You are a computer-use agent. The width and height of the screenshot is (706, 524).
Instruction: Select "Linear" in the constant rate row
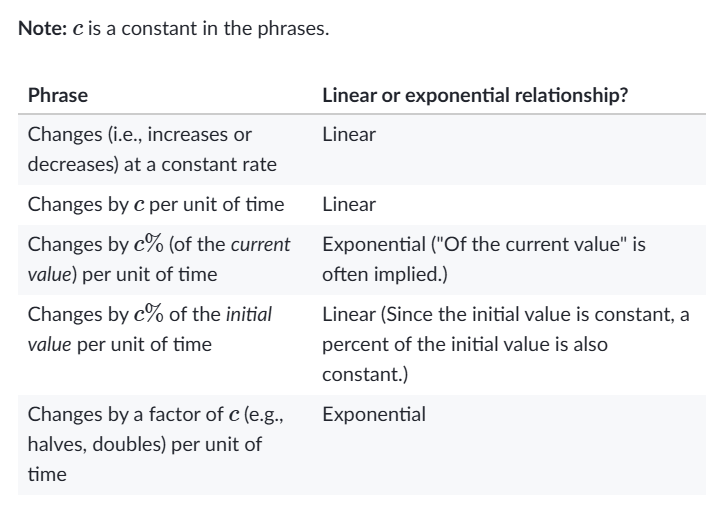[349, 134]
